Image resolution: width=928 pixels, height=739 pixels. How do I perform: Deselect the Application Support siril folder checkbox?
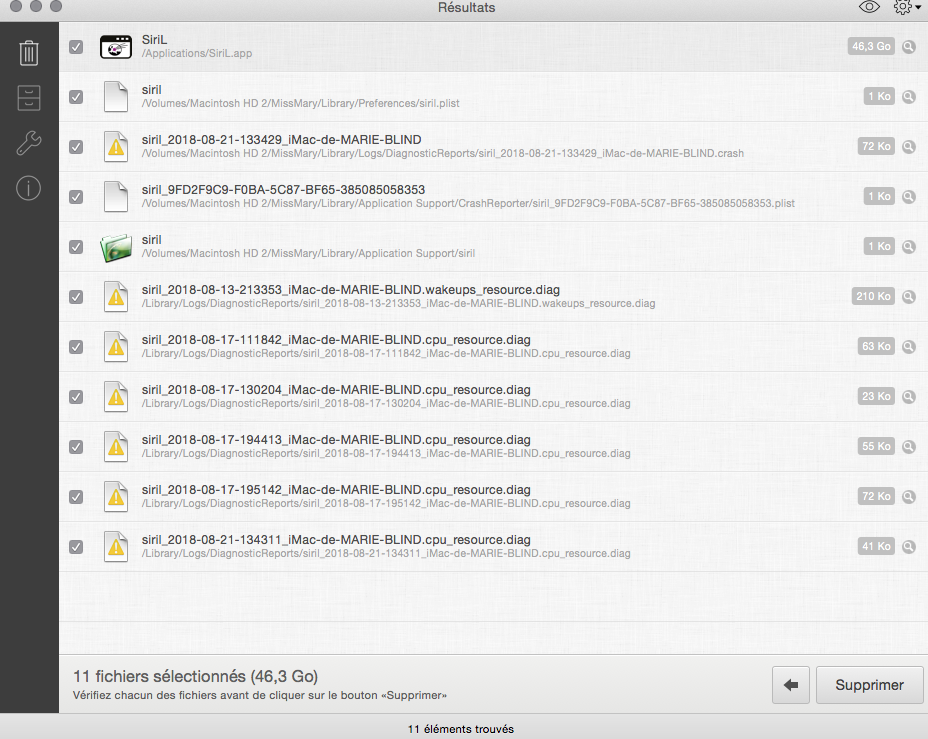76,247
